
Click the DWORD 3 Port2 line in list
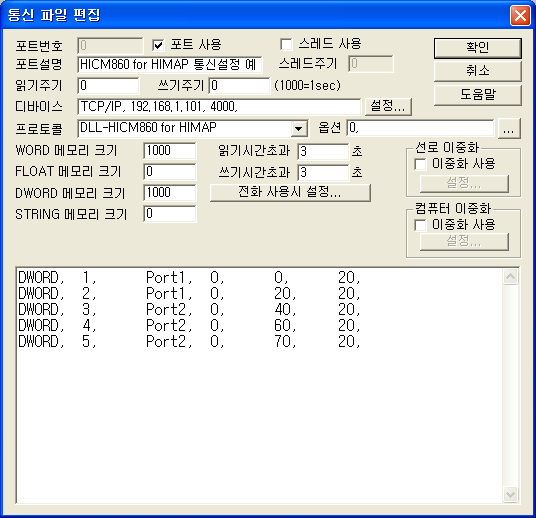coord(189,309)
